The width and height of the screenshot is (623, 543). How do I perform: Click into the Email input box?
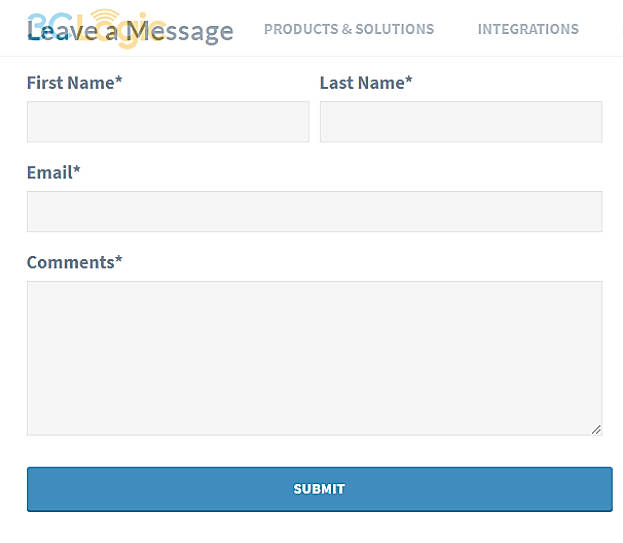314,212
